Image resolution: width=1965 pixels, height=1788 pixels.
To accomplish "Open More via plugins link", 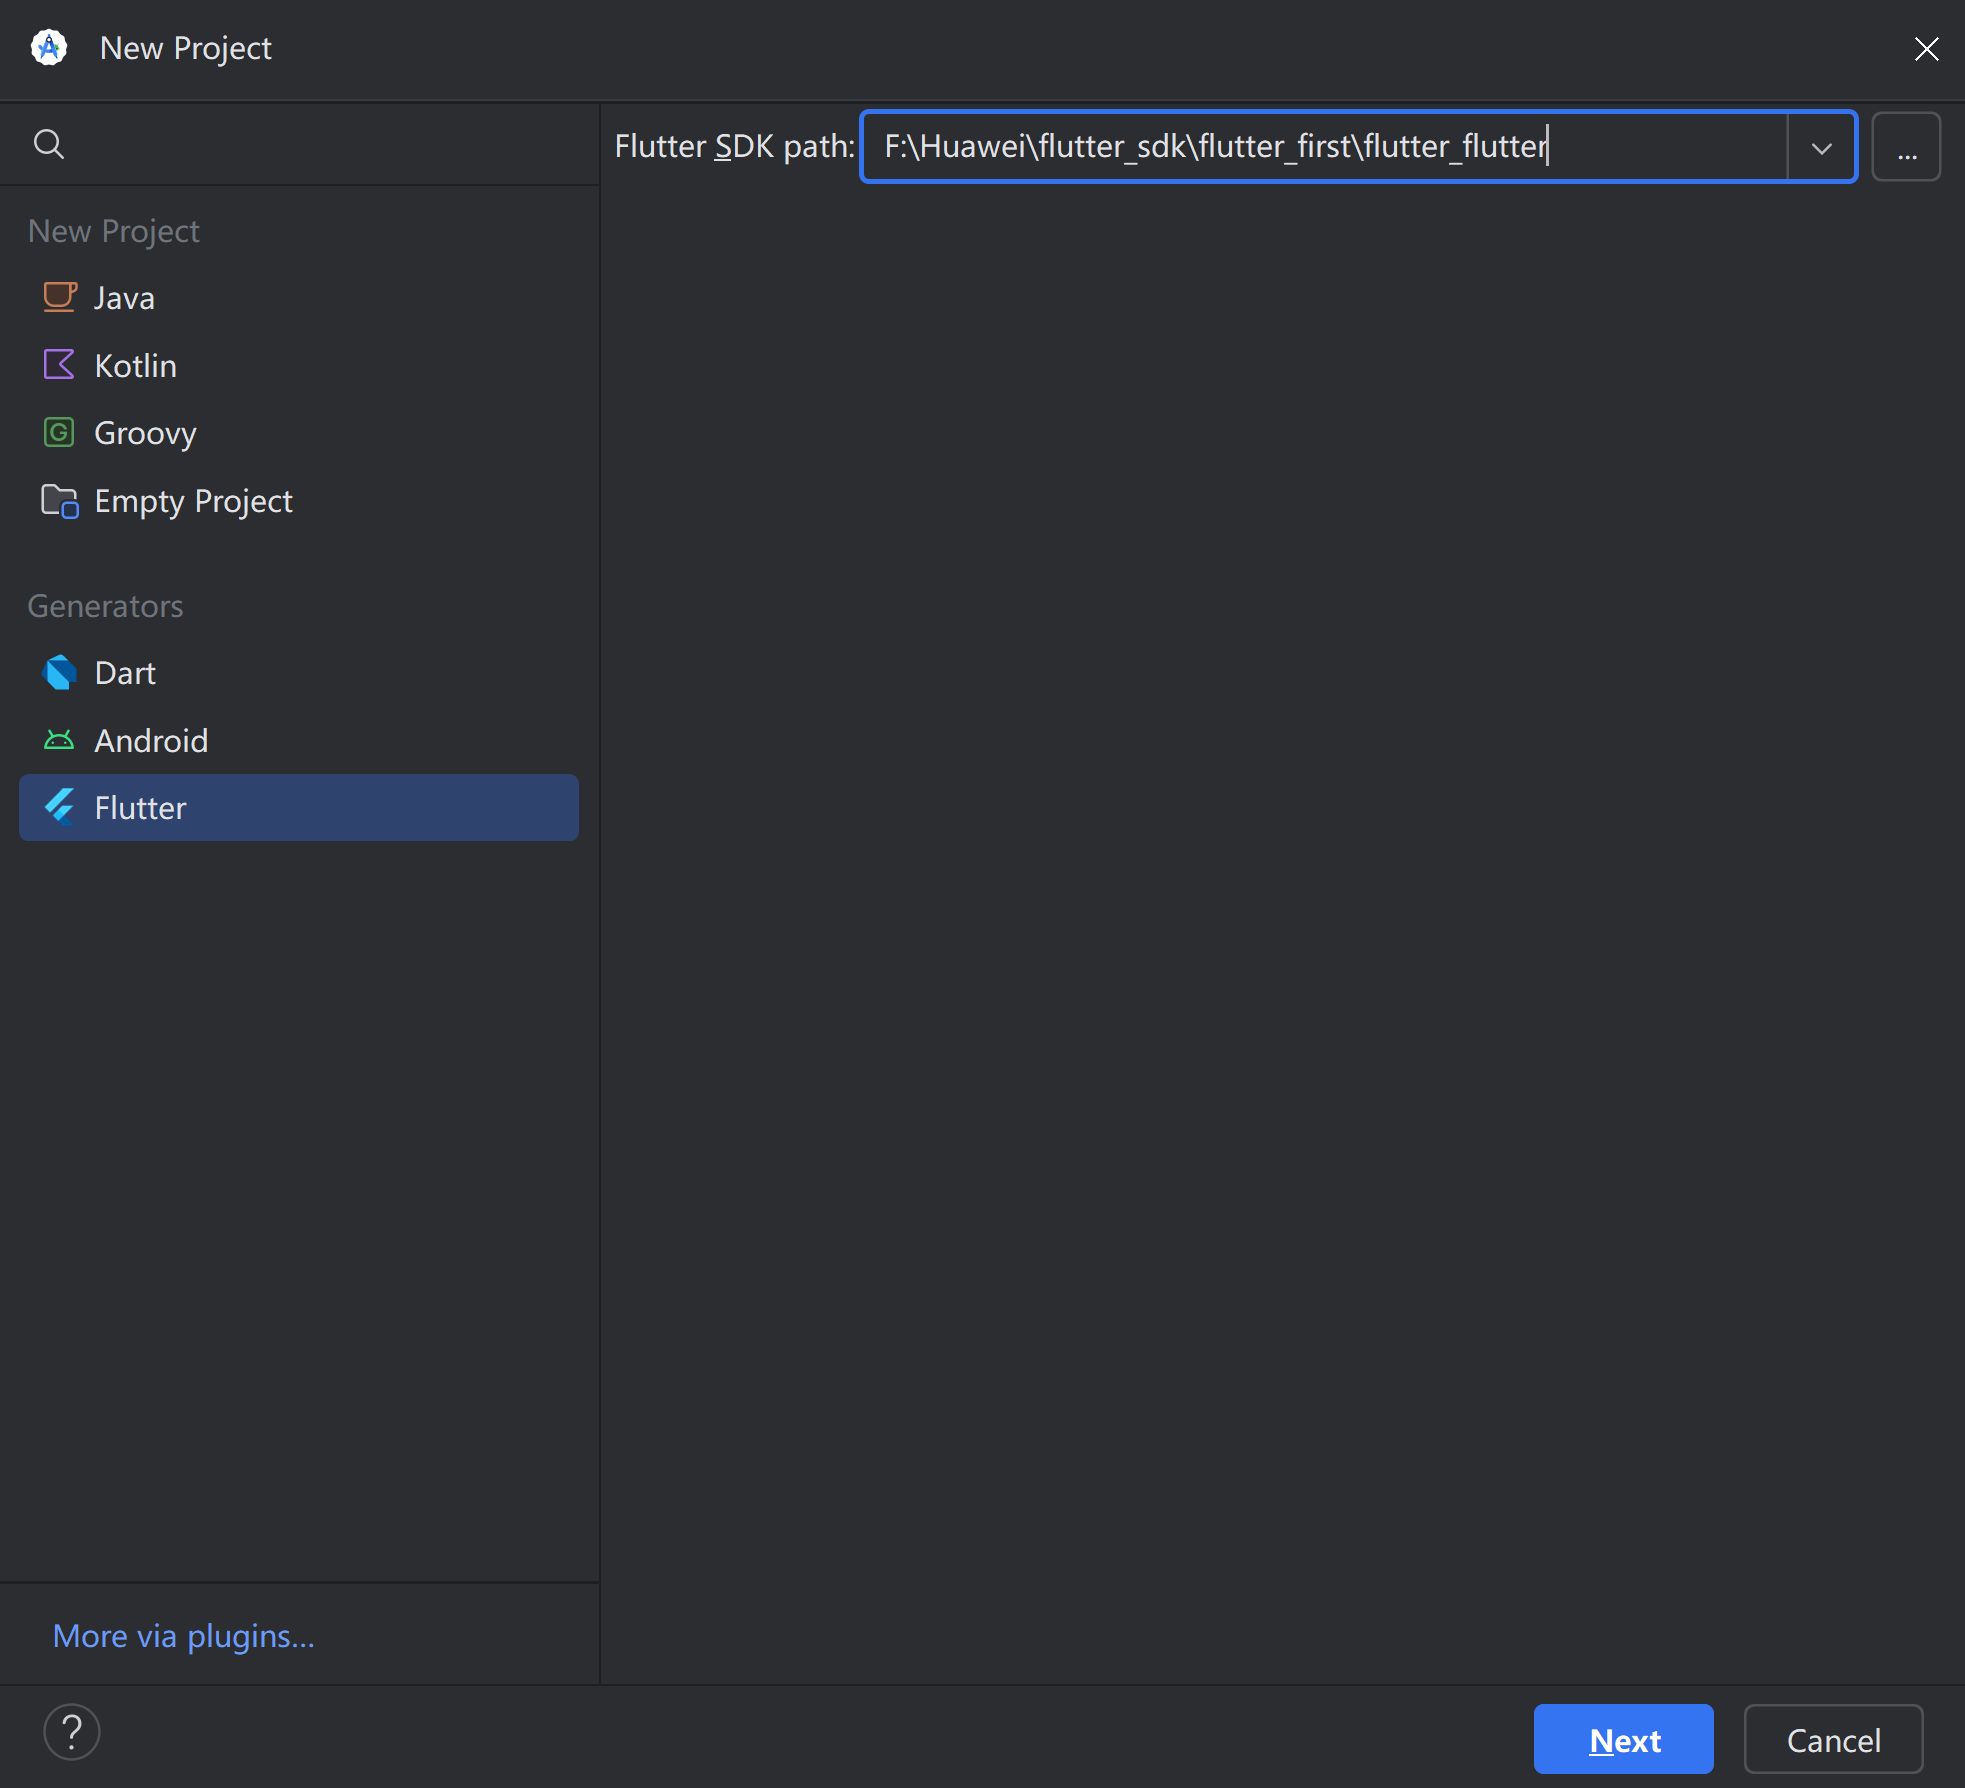I will coord(183,1636).
